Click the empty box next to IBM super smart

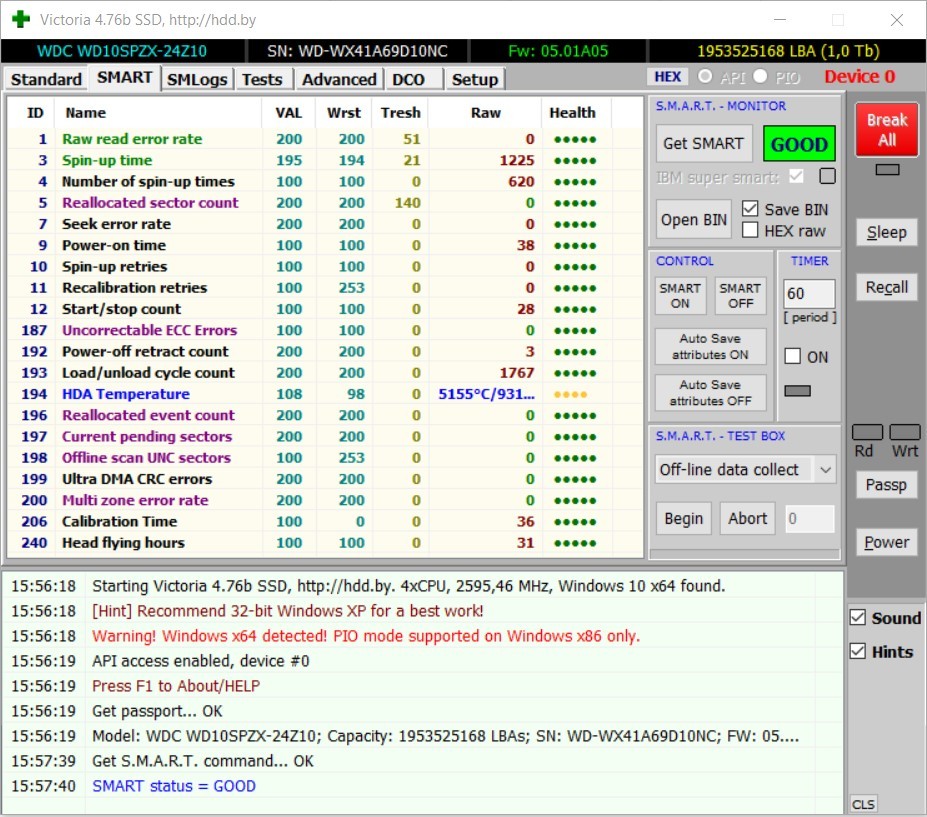coord(828,176)
